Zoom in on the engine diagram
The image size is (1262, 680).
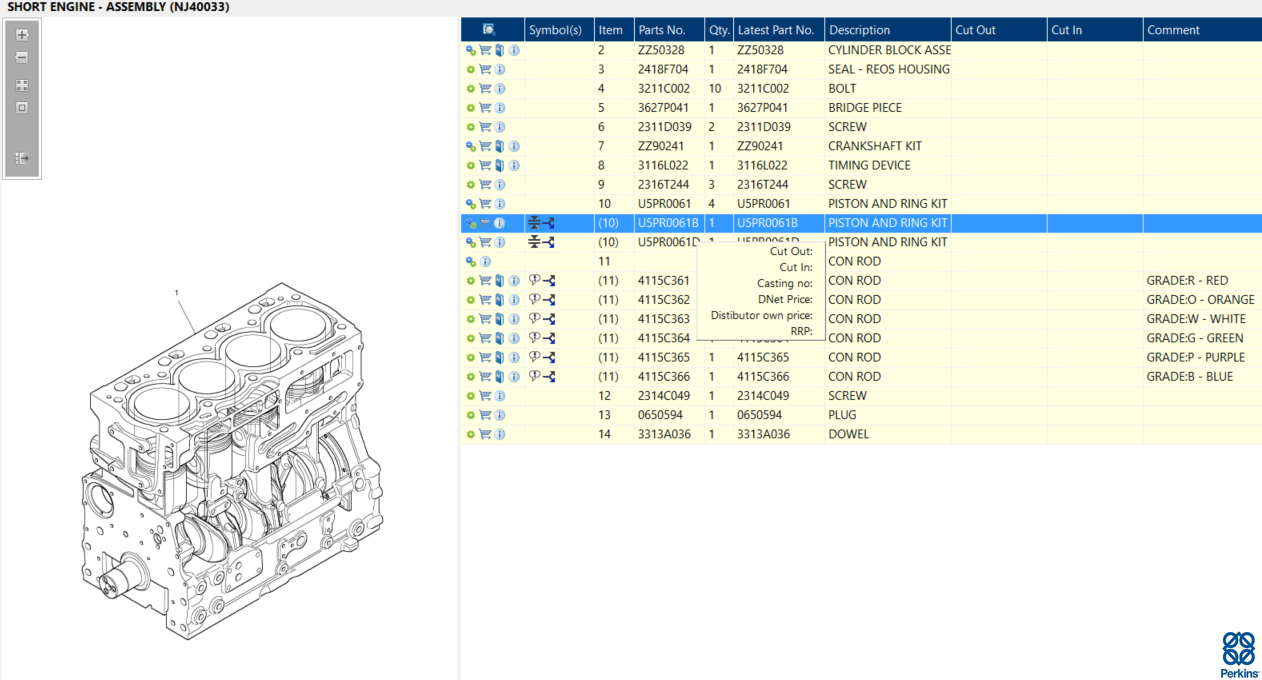[22, 35]
